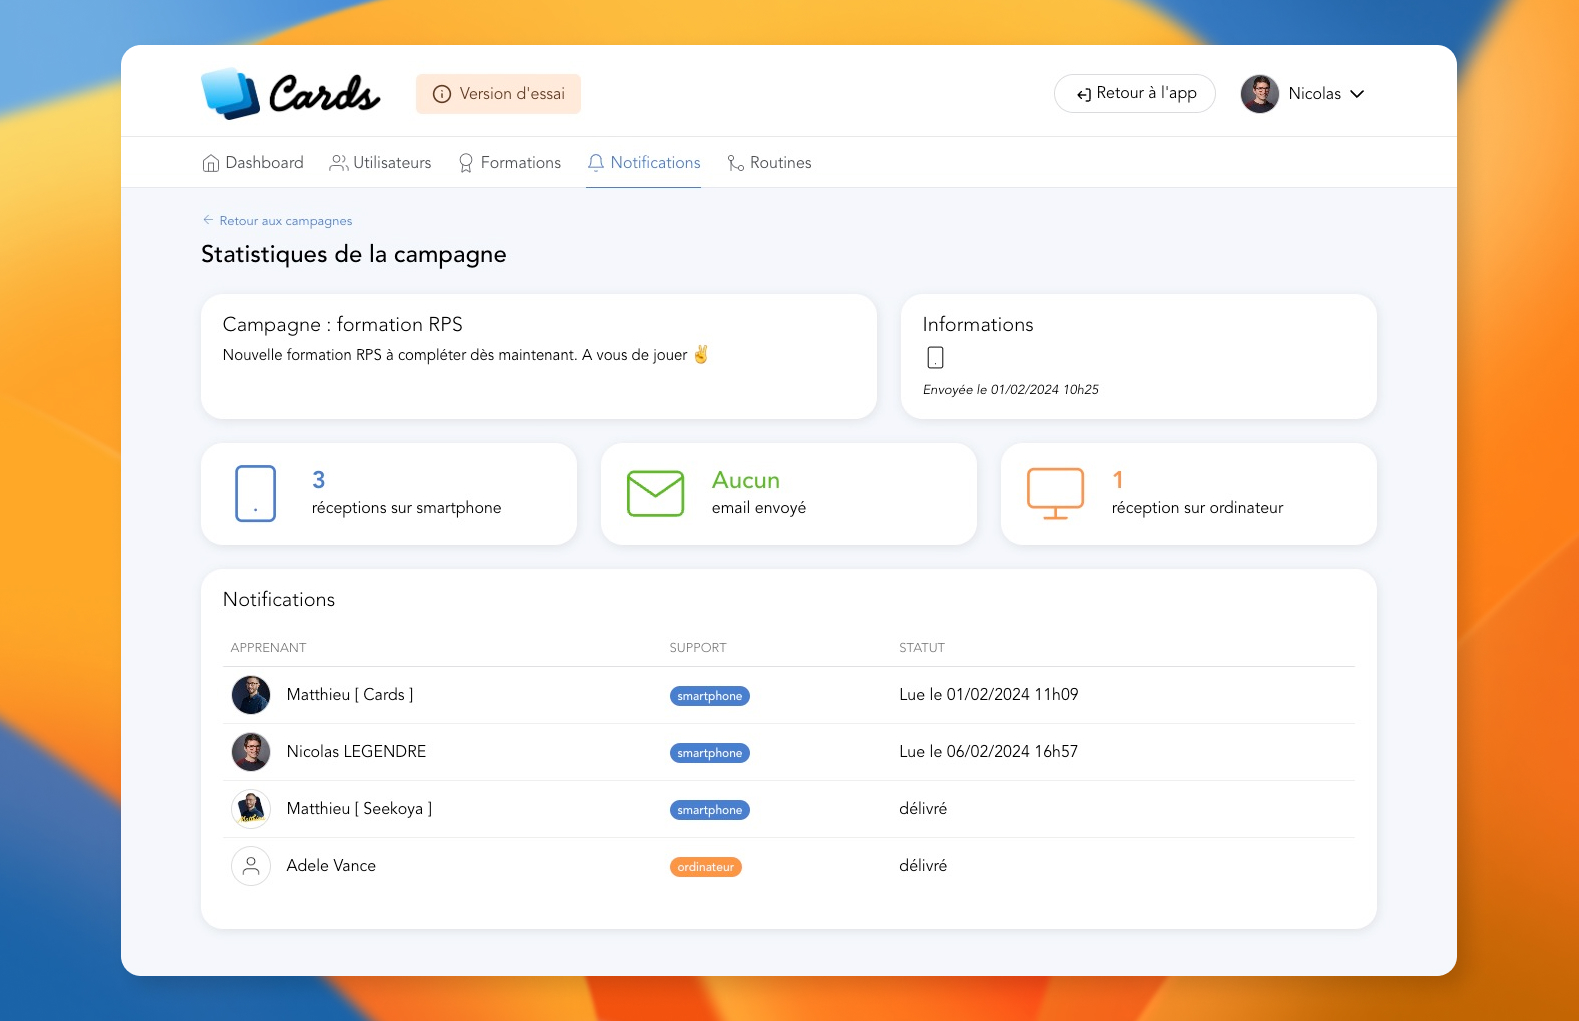The height and width of the screenshot is (1021, 1579).
Task: Click the Version d'essai badge
Action: pos(499,94)
